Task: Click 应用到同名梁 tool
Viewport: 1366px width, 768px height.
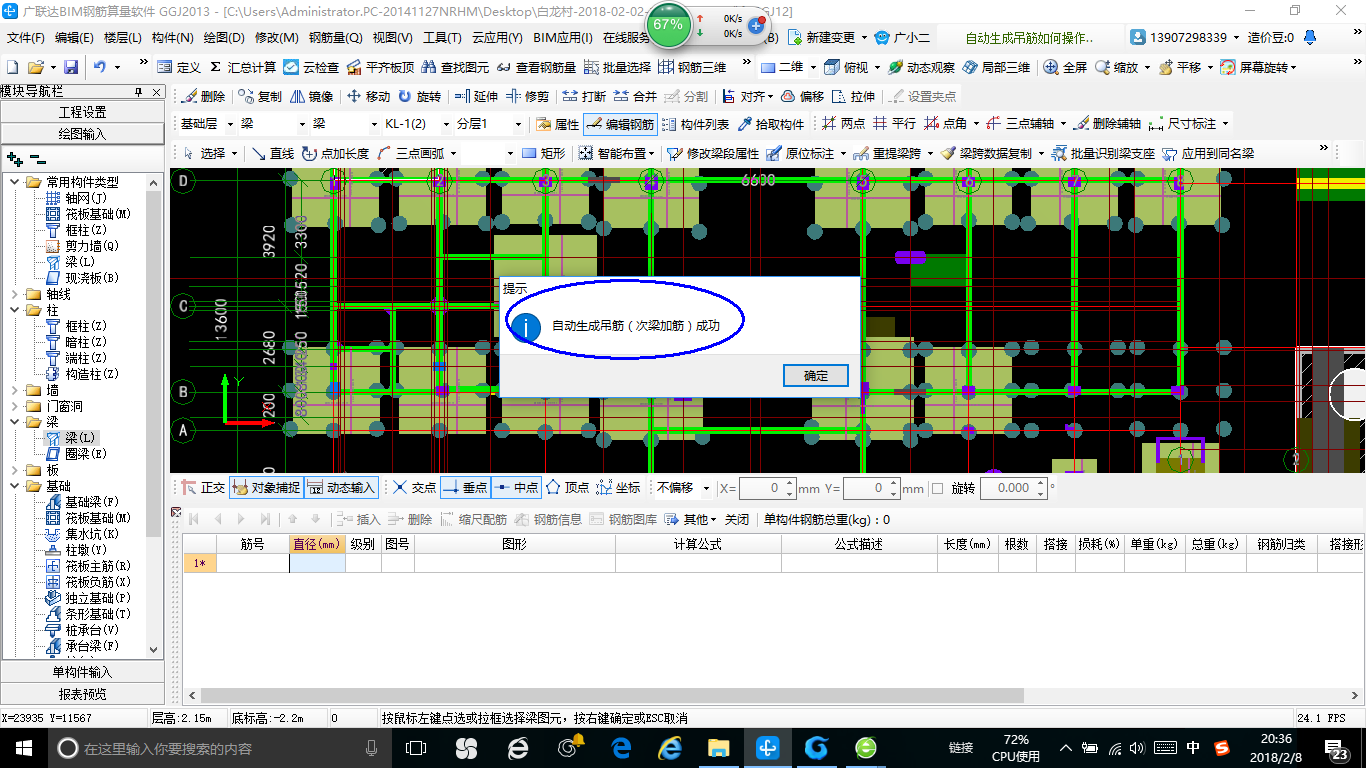Action: (1208, 153)
